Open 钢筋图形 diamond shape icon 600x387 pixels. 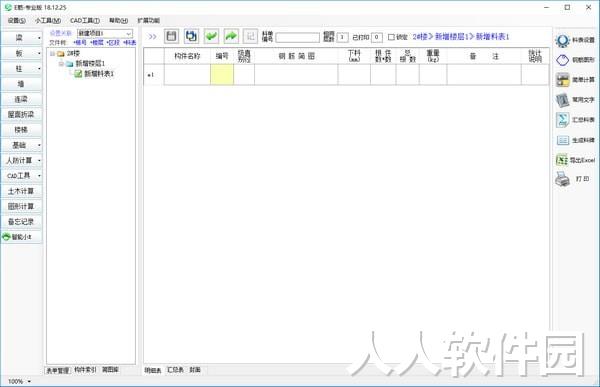point(562,60)
